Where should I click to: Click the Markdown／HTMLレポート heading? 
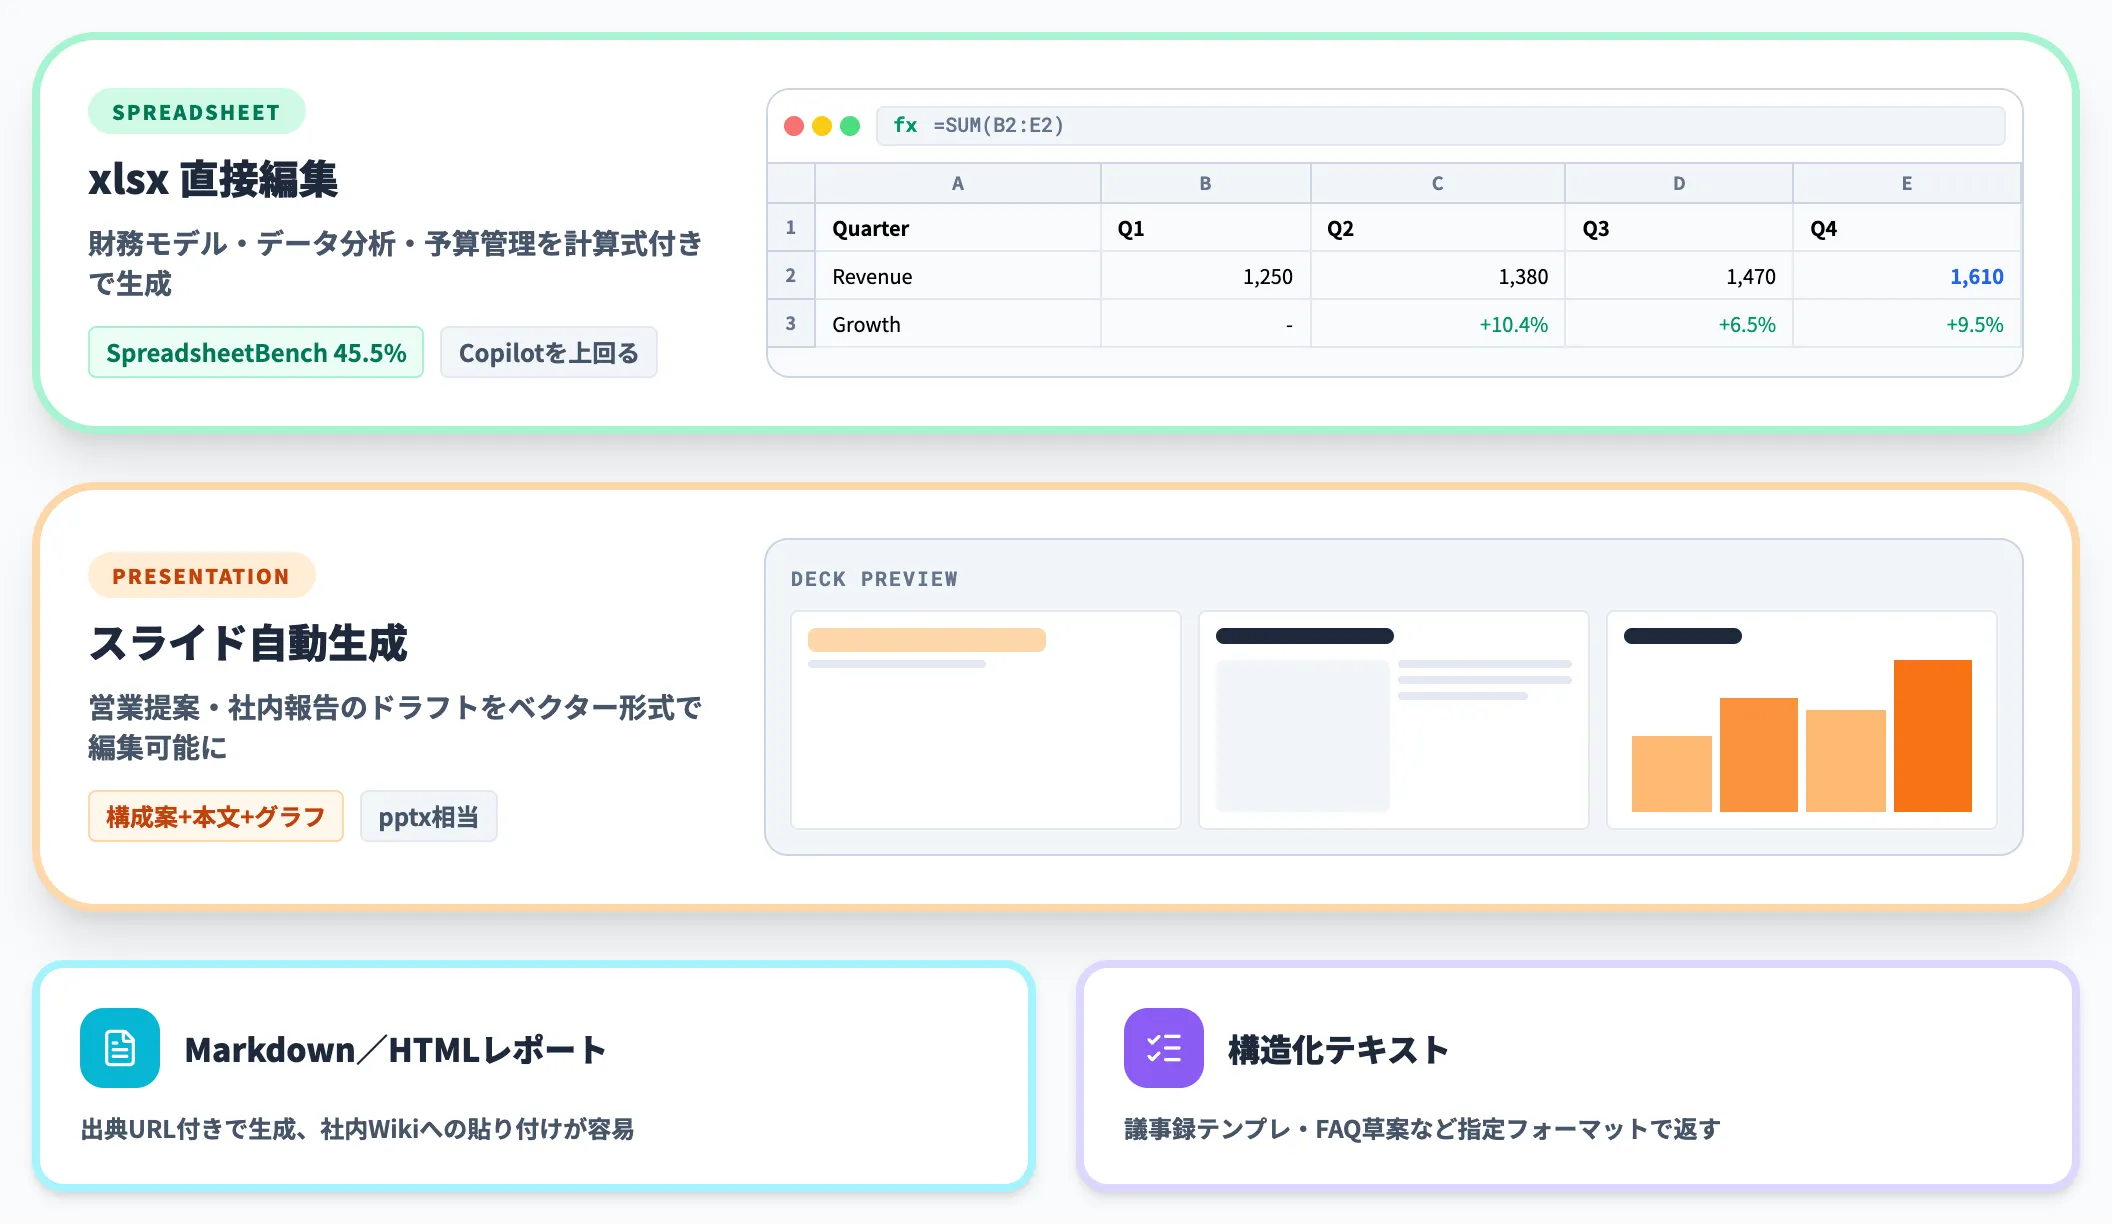(x=396, y=1050)
